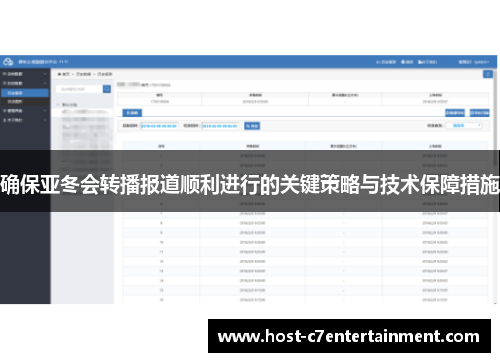Click the first of three header shortcut links

(386, 62)
